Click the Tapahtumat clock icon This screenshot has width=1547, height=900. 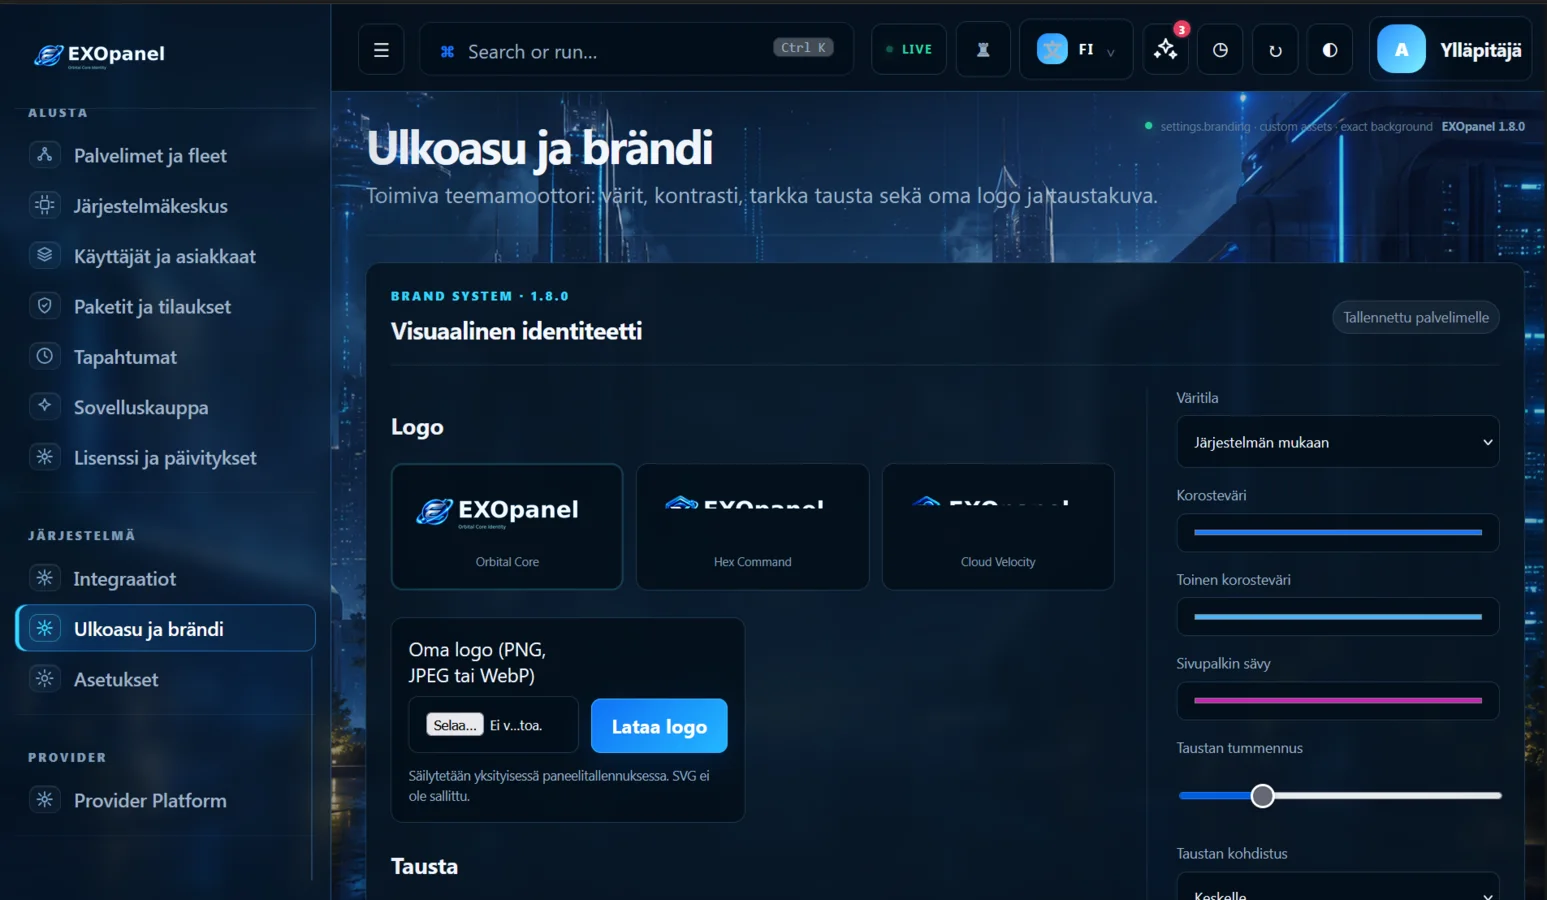click(x=45, y=356)
